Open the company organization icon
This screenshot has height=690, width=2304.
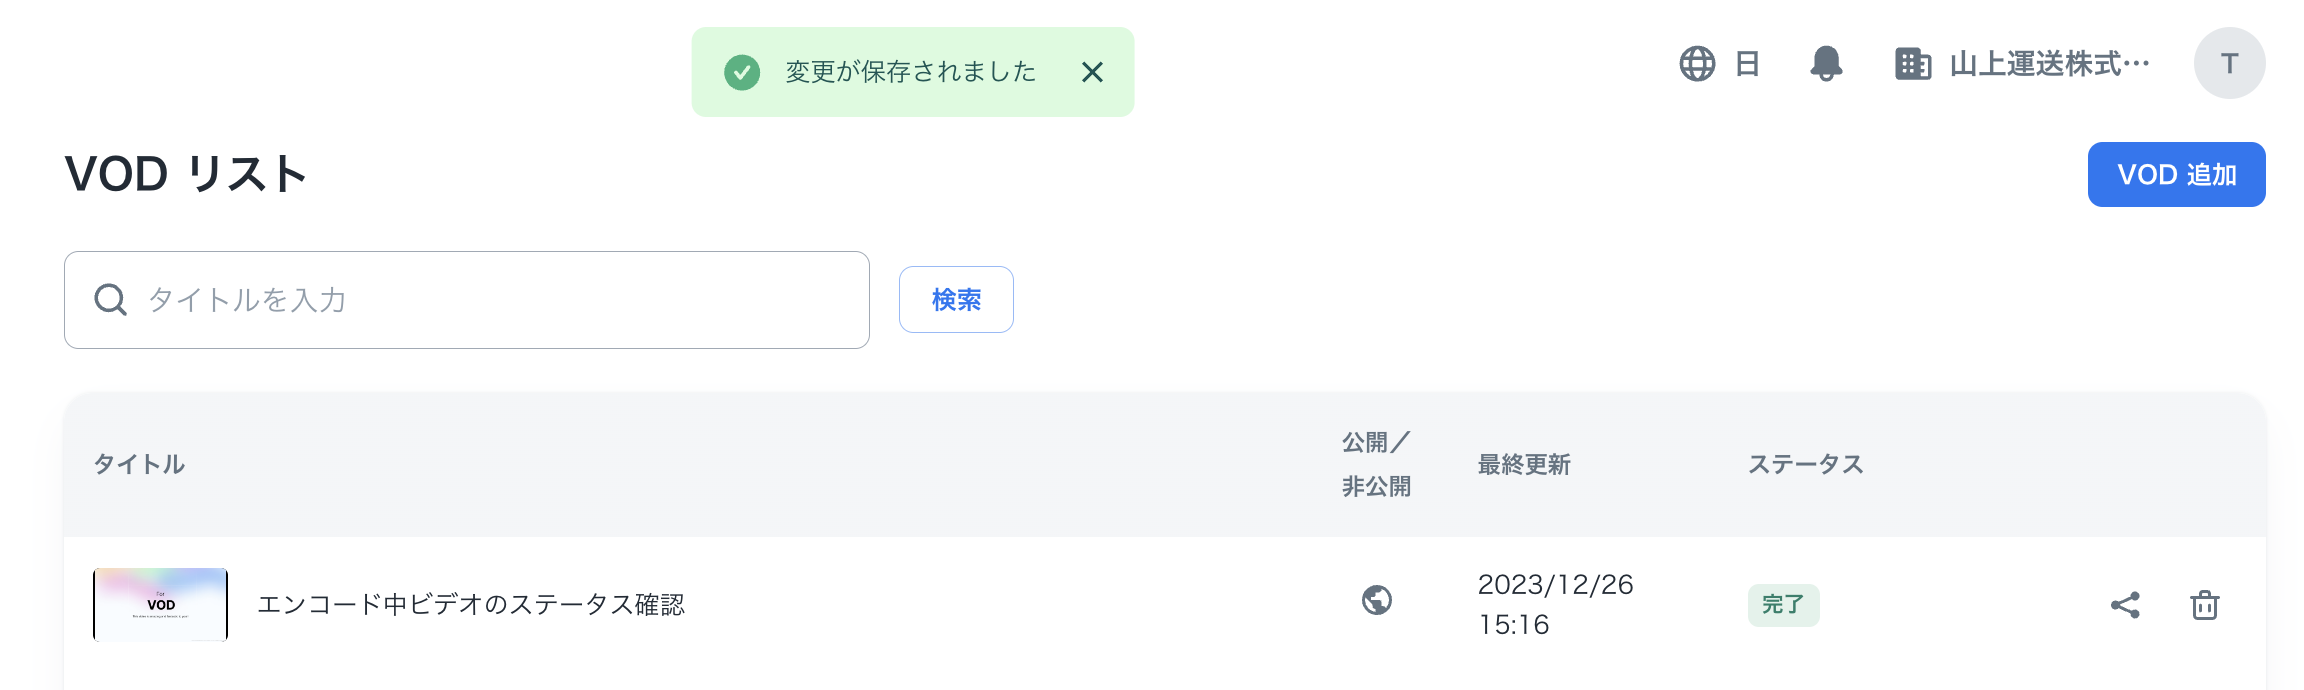1913,63
